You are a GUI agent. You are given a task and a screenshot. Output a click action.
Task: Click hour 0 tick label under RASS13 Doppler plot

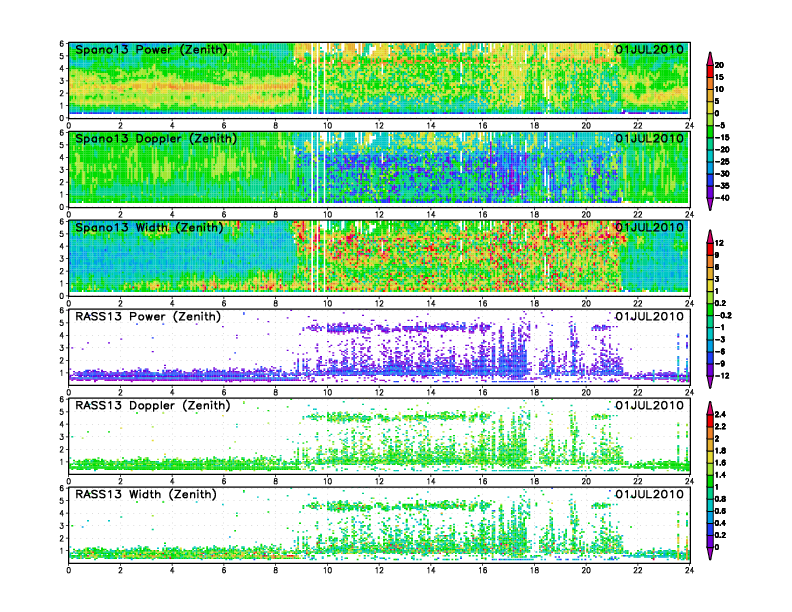tap(68, 481)
